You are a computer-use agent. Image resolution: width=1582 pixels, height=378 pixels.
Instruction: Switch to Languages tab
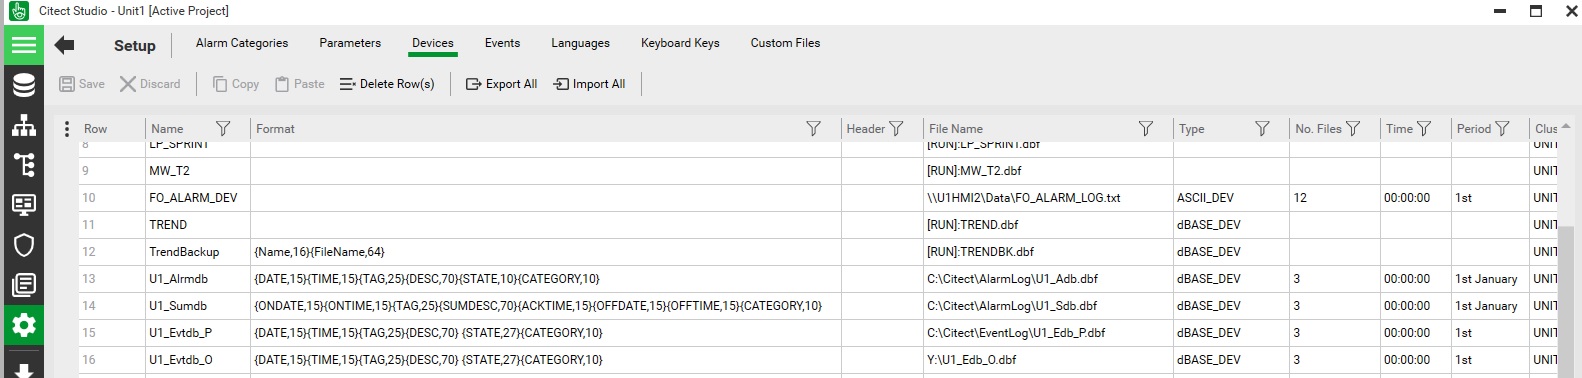click(x=580, y=43)
